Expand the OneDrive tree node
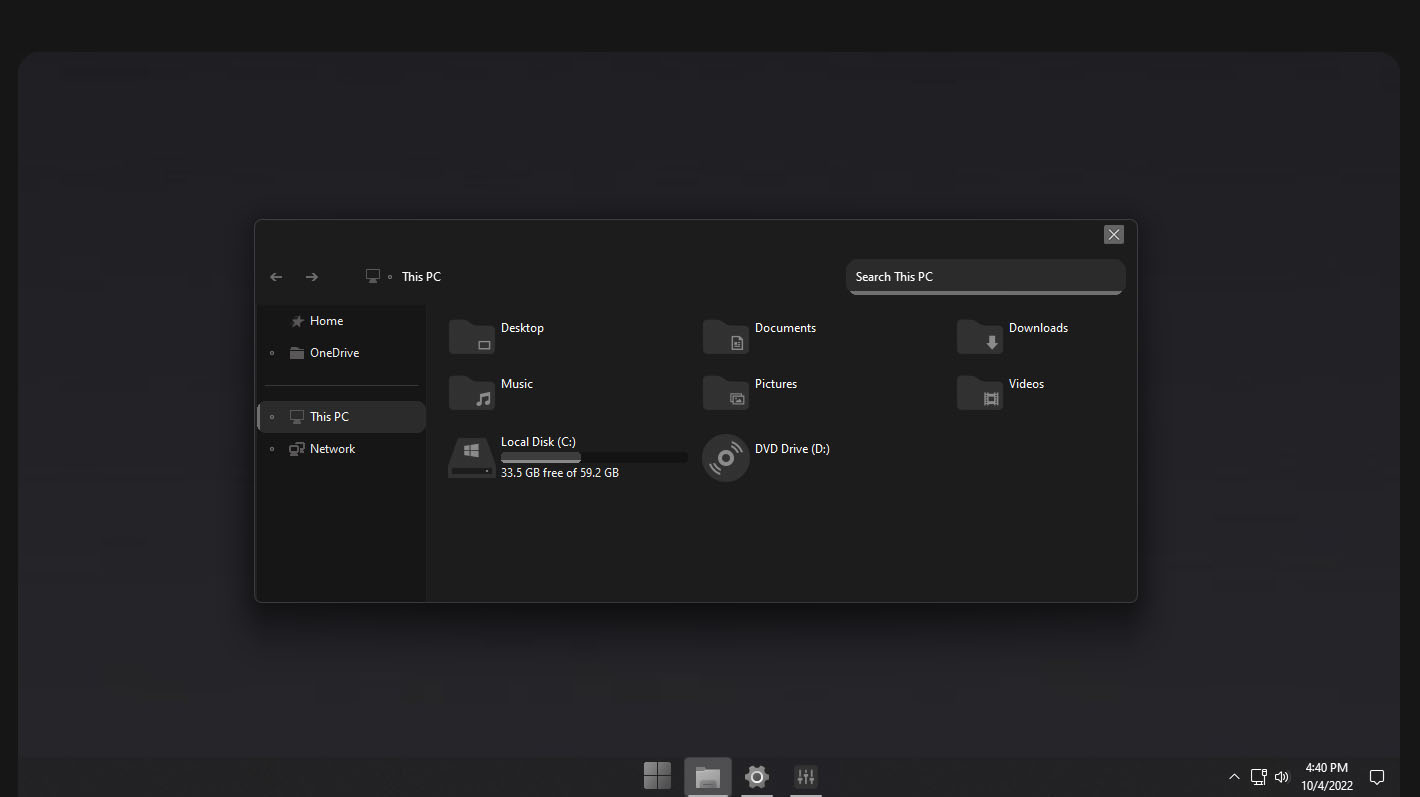Viewport: 1420px width, 797px height. point(272,353)
